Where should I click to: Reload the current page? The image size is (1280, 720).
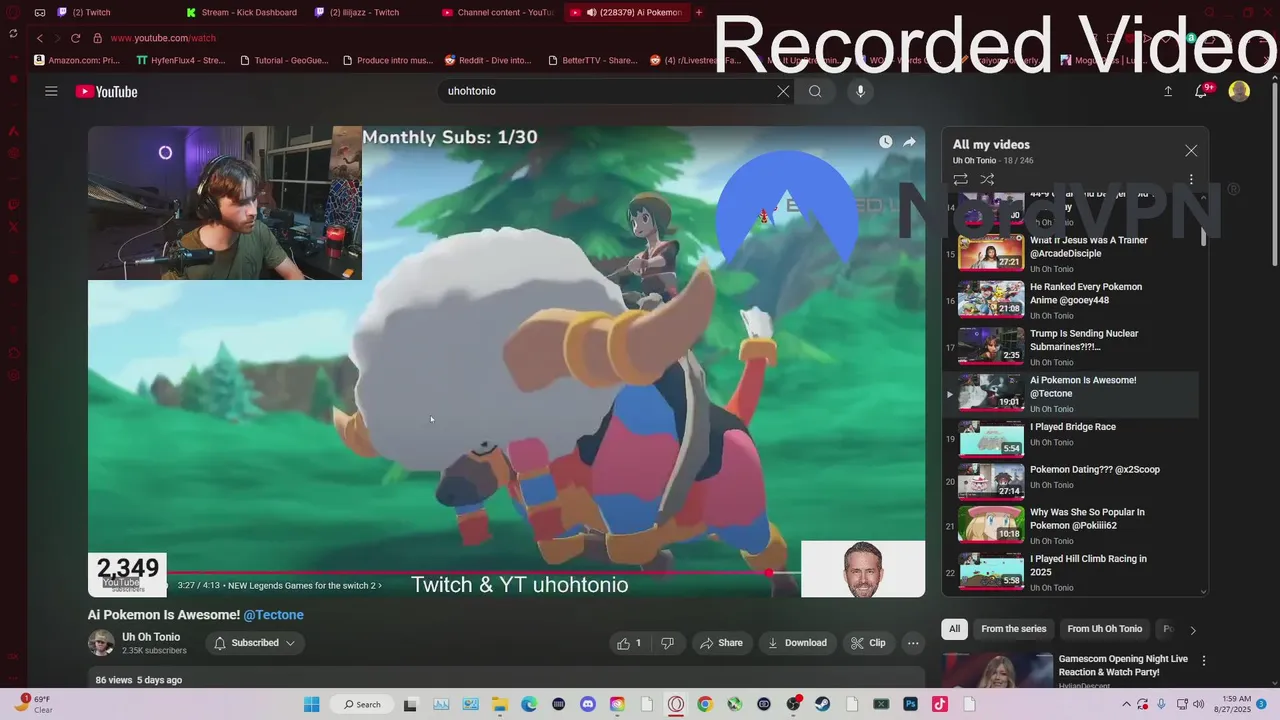pos(75,38)
